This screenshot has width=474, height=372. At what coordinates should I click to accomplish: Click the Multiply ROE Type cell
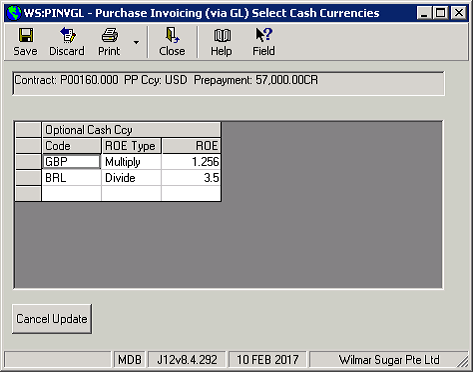(131, 162)
